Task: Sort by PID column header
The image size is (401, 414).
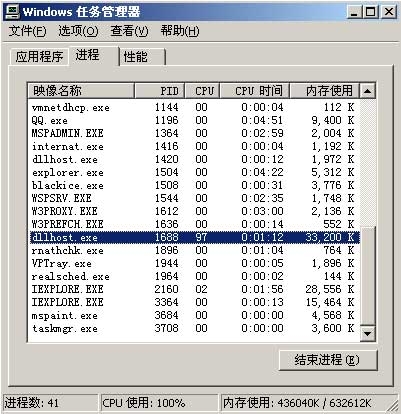Action: click(x=159, y=91)
